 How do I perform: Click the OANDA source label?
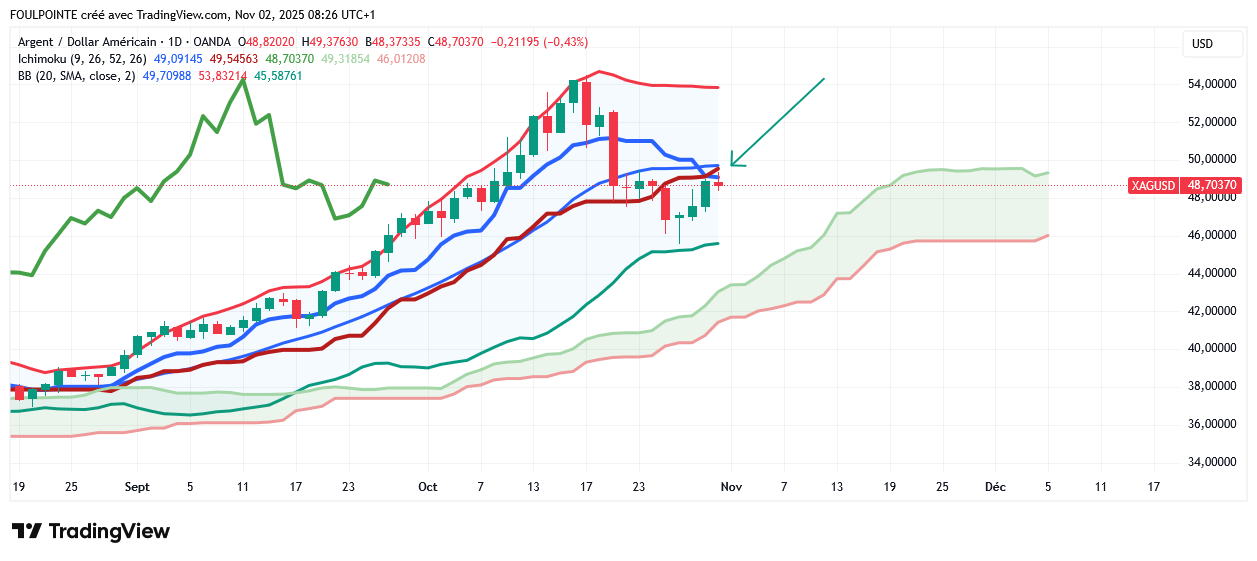coord(213,42)
